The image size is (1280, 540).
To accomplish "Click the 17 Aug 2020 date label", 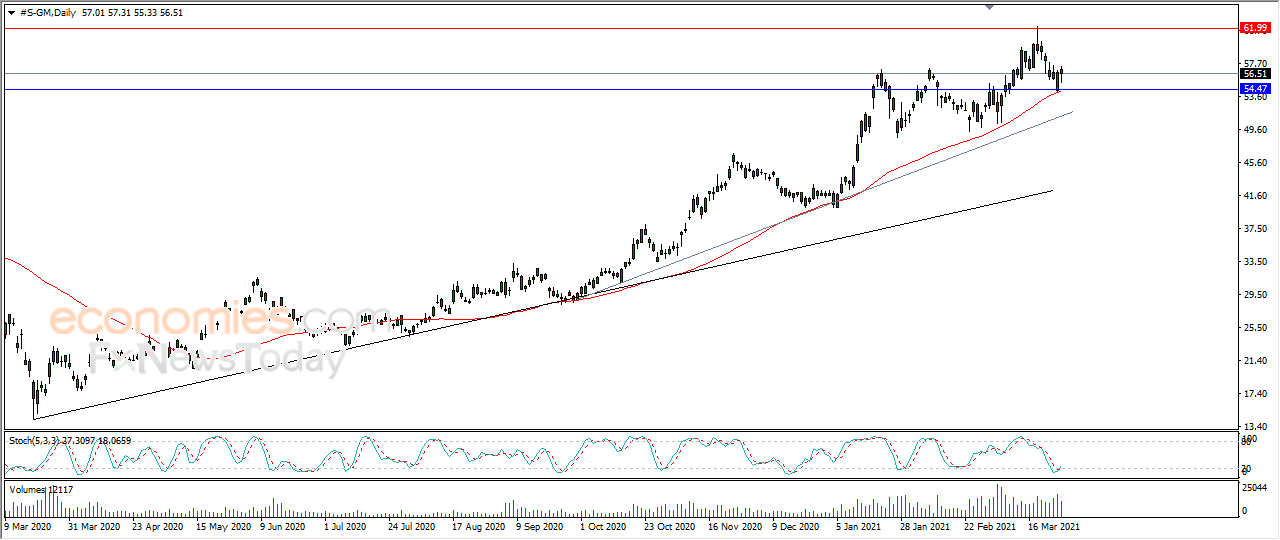I will pyautogui.click(x=477, y=525).
